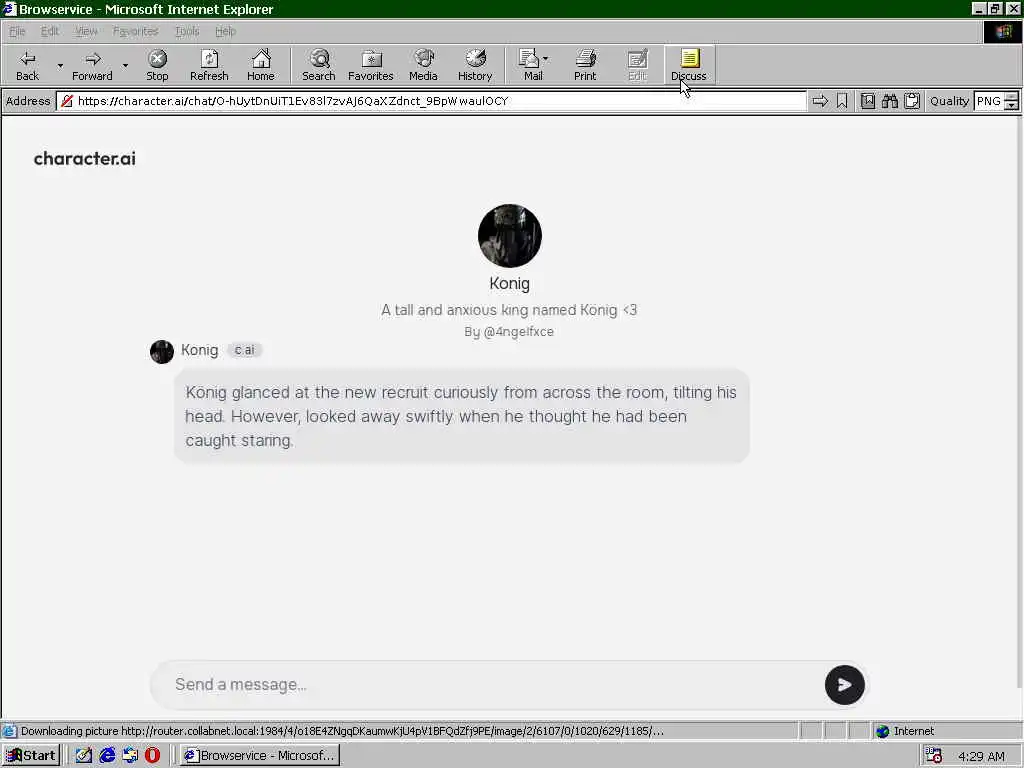The image size is (1024, 768).
Task: Open the Forward history dropdown arrow
Action: tap(125, 65)
